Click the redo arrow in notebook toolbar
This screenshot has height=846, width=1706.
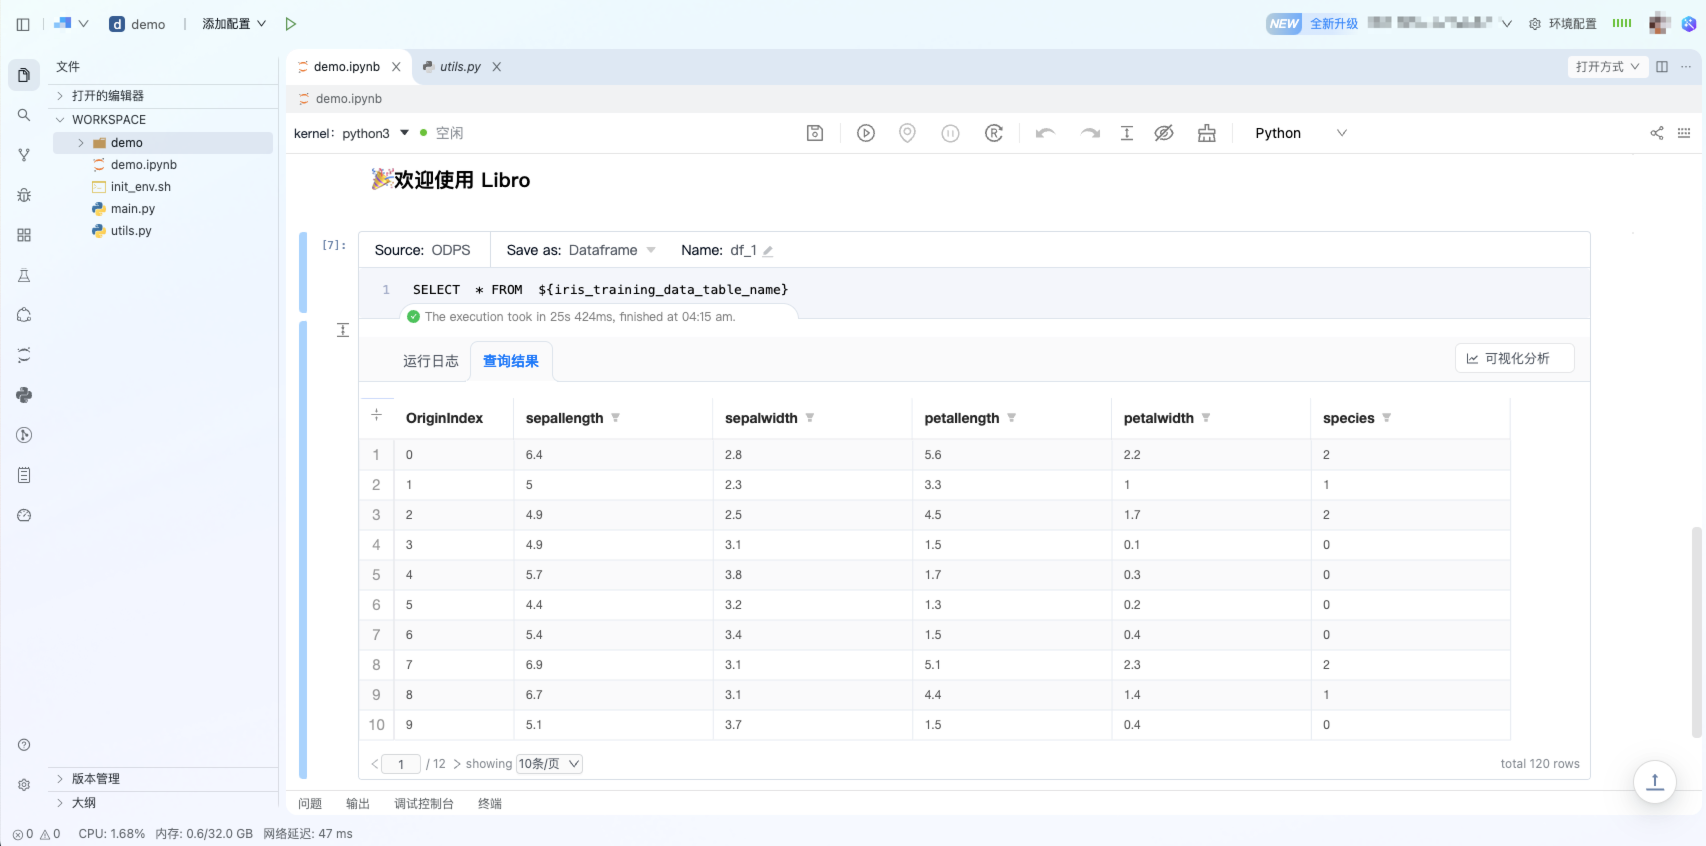(x=1090, y=133)
